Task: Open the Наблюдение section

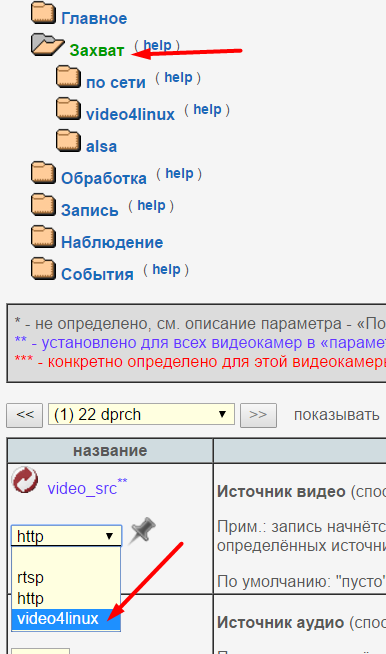Action: tap(112, 242)
